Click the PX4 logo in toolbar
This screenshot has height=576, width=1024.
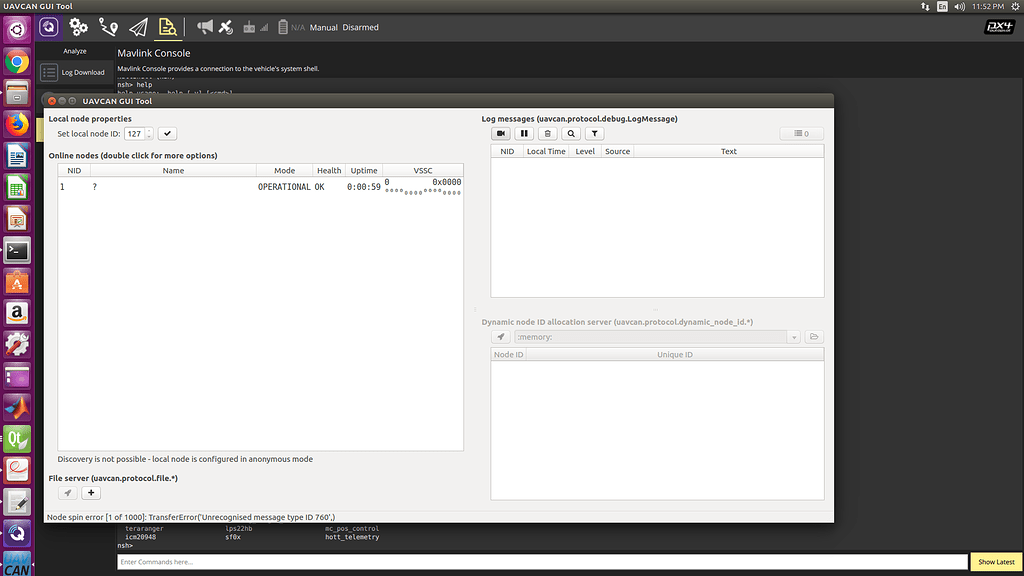[x=999, y=27]
